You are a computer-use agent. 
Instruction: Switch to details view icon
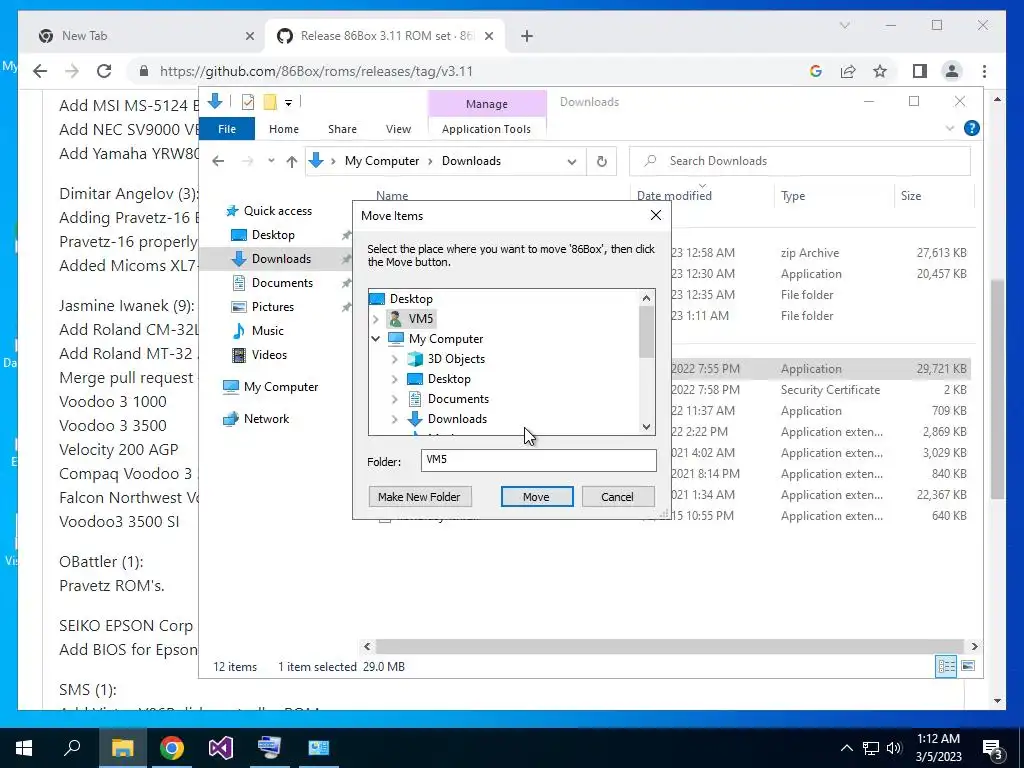pyautogui.click(x=946, y=666)
